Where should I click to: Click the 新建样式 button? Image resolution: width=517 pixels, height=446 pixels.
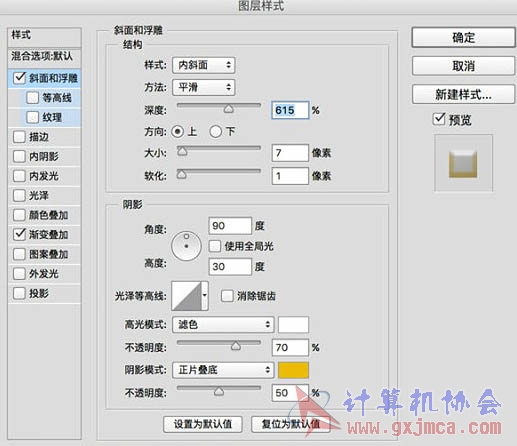coord(463,95)
